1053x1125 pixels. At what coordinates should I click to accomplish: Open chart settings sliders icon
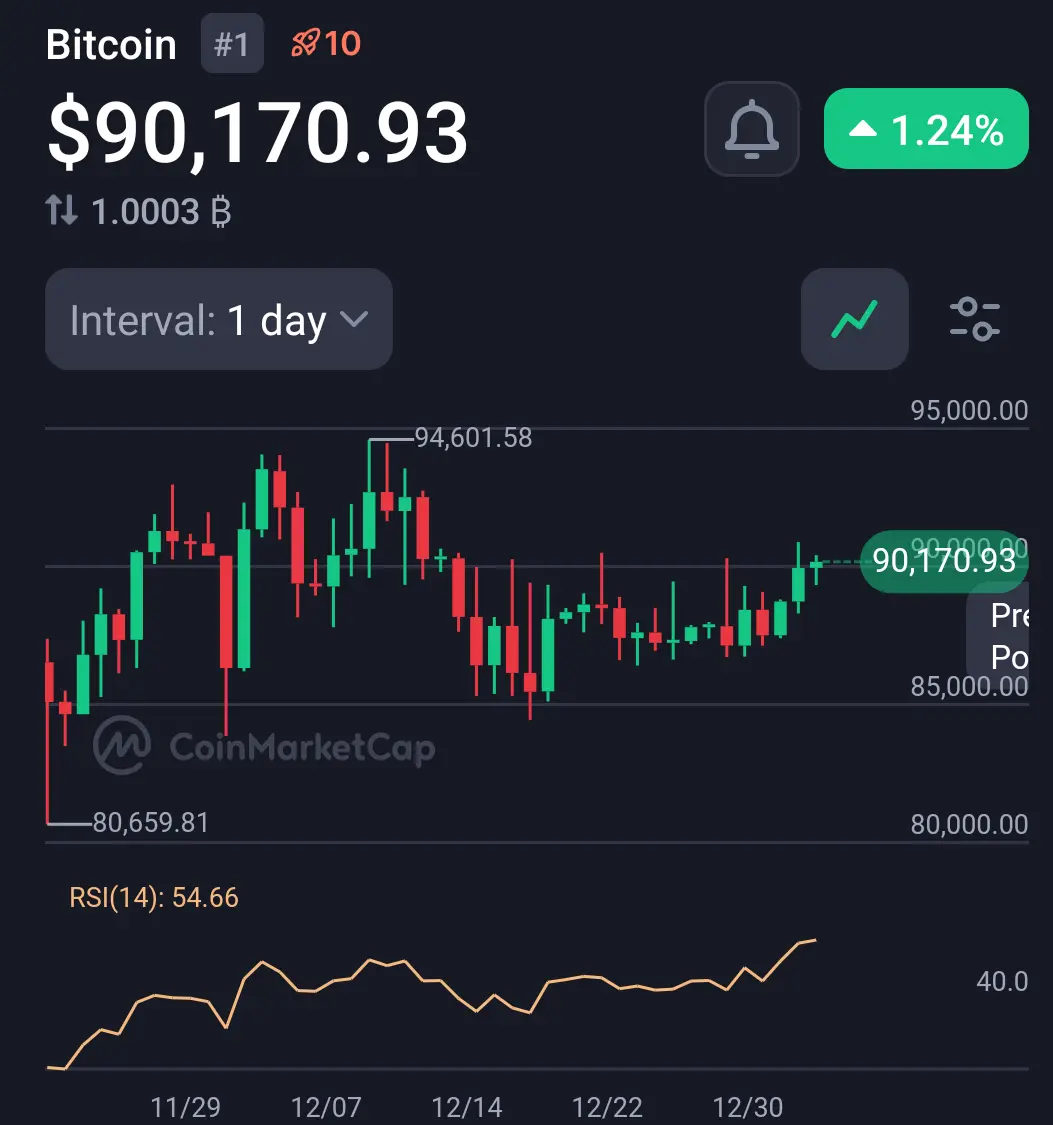coord(974,319)
